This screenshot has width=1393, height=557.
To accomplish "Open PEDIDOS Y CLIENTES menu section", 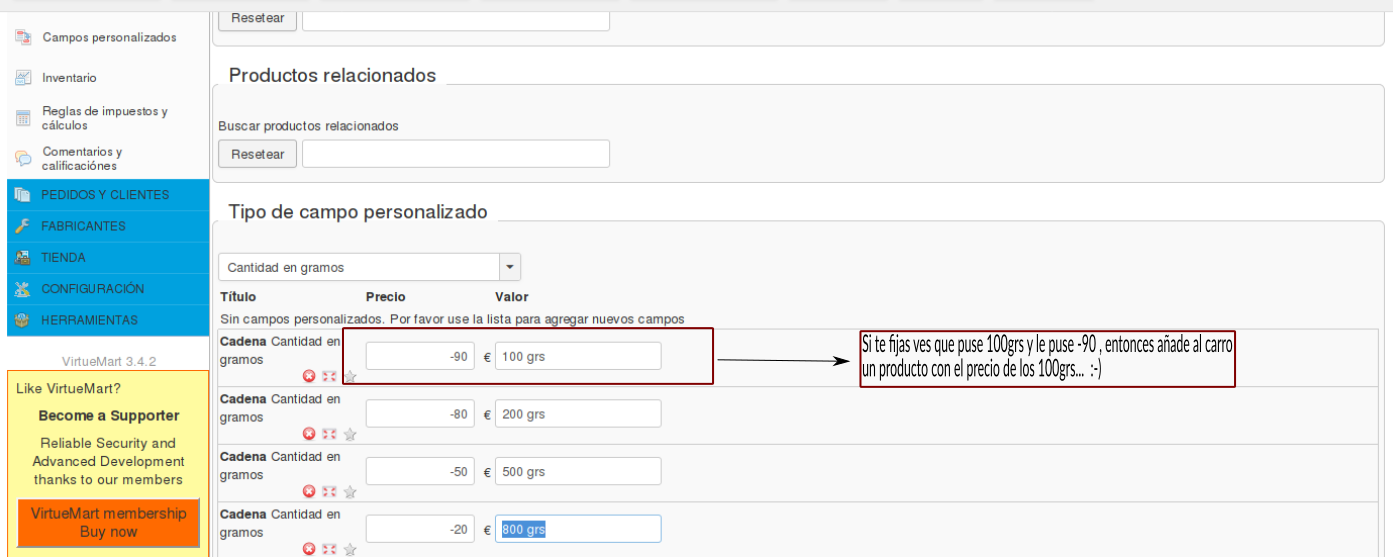I will (x=108, y=195).
